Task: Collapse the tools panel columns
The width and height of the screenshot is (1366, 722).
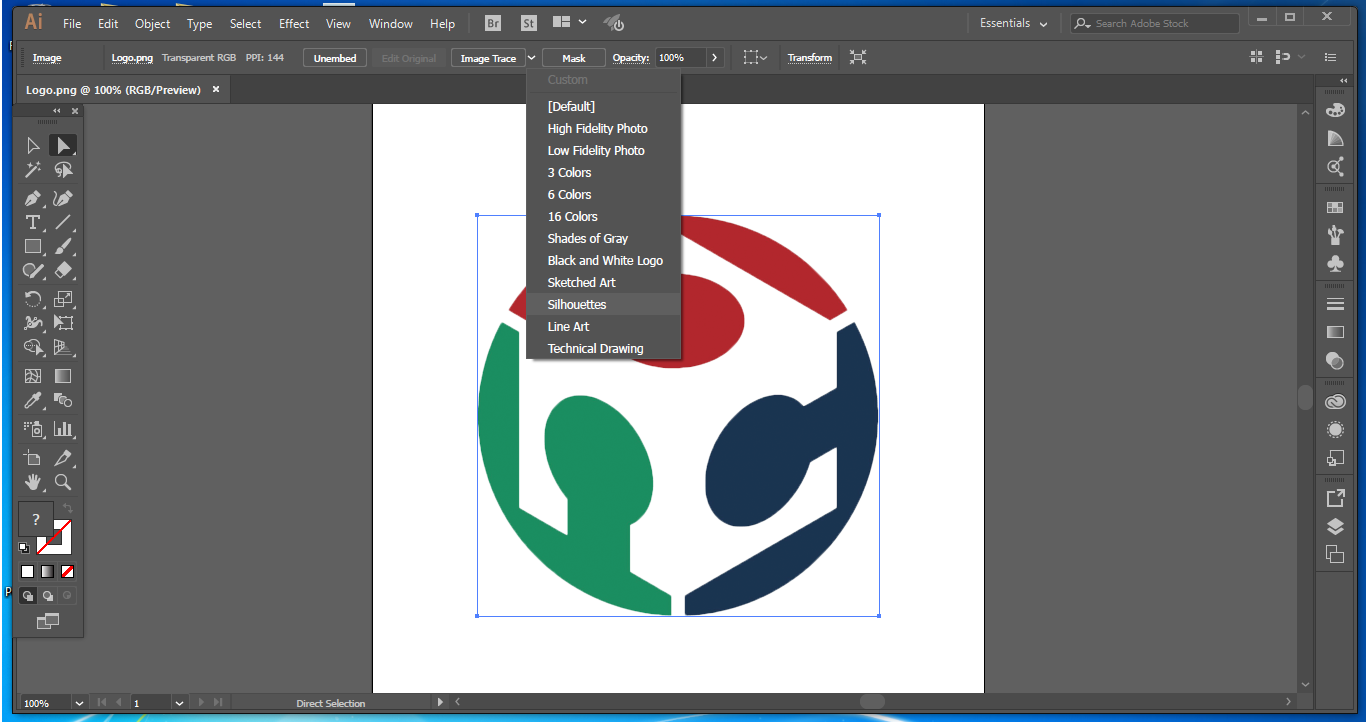Action: [57, 111]
